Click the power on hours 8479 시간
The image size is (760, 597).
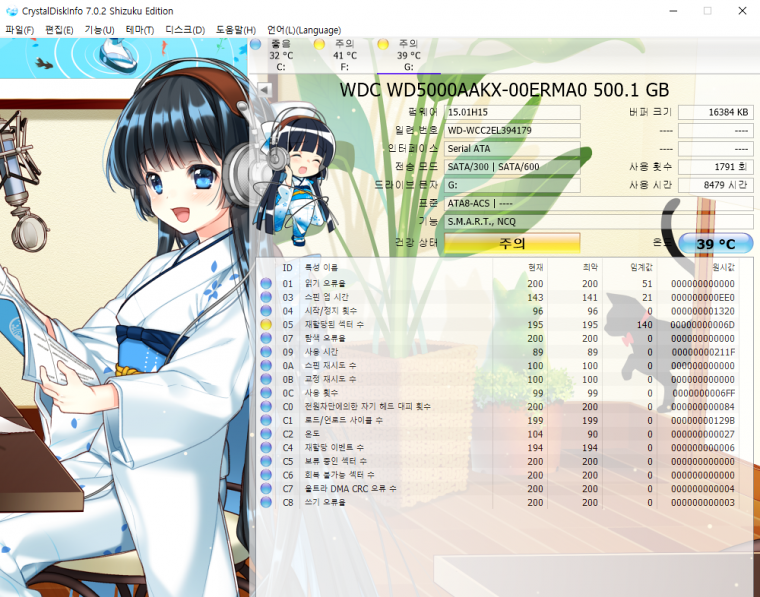point(716,185)
